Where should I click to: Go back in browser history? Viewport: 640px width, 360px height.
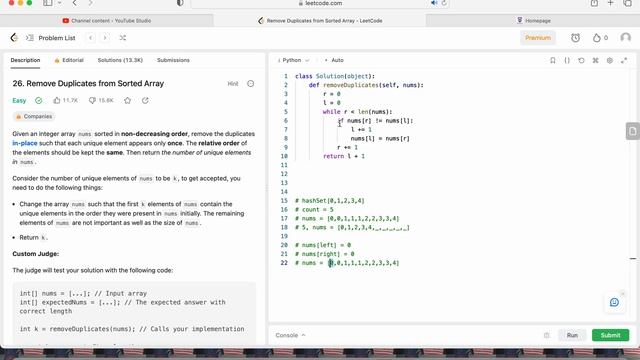tap(74, 3)
